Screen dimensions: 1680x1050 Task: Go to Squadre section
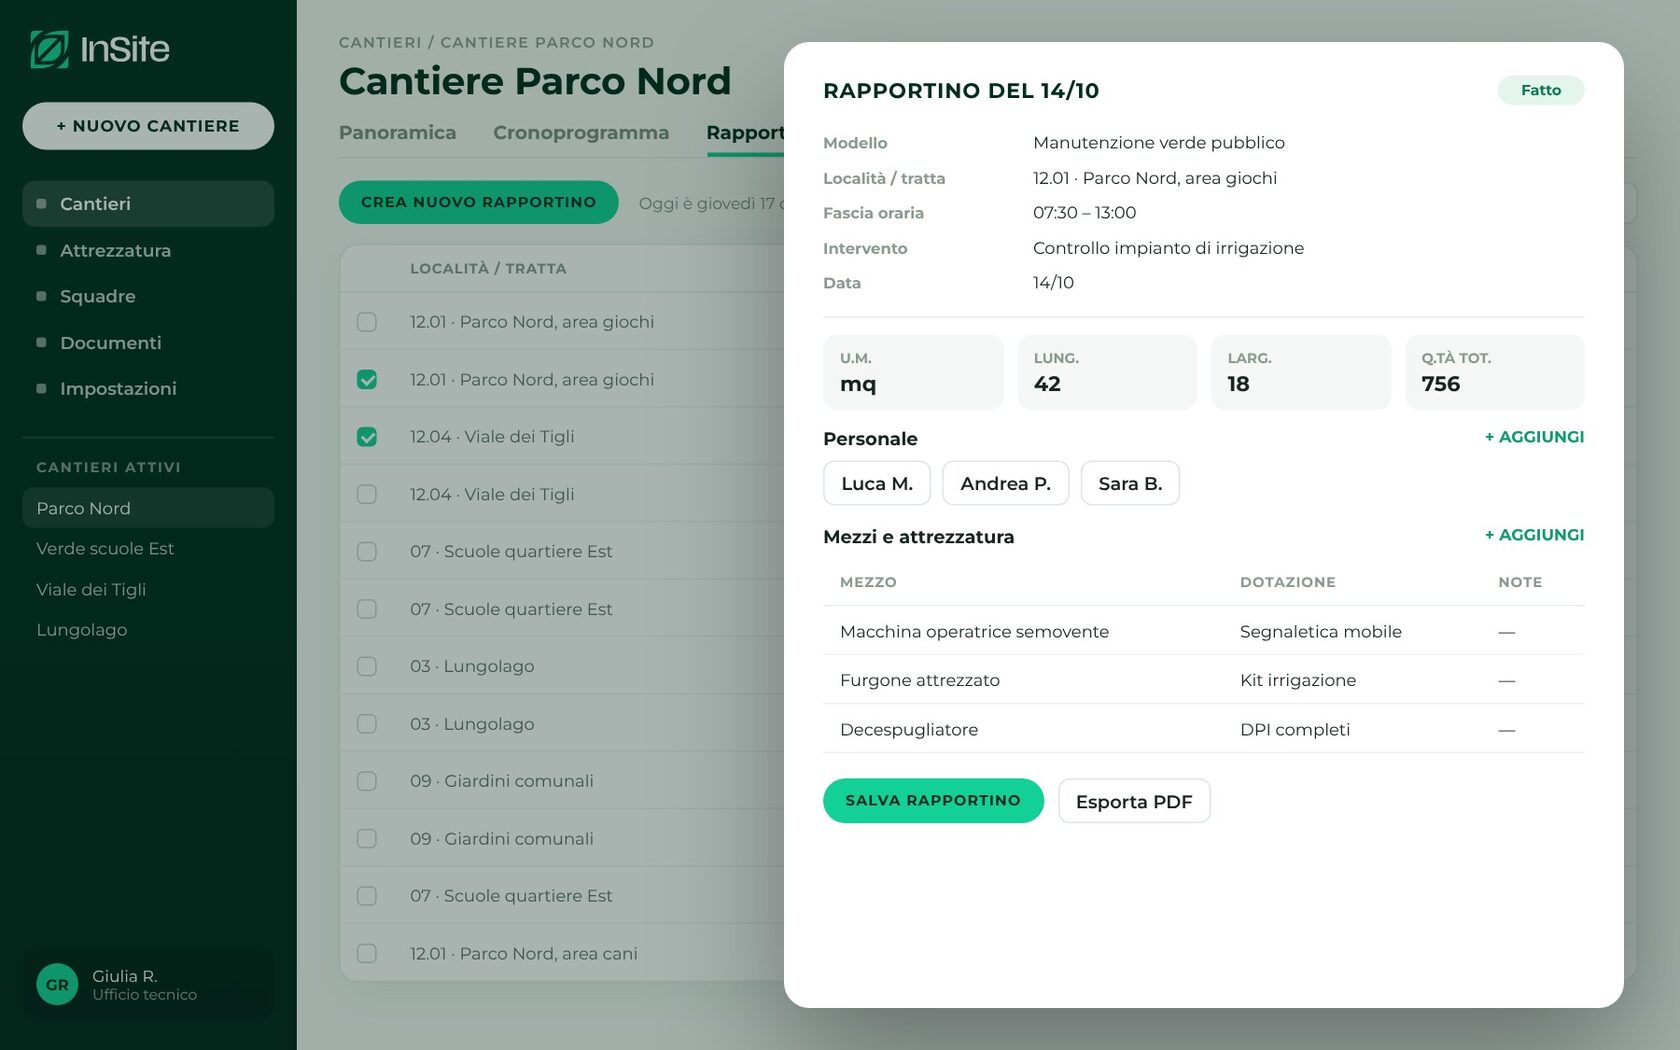[x=148, y=296]
